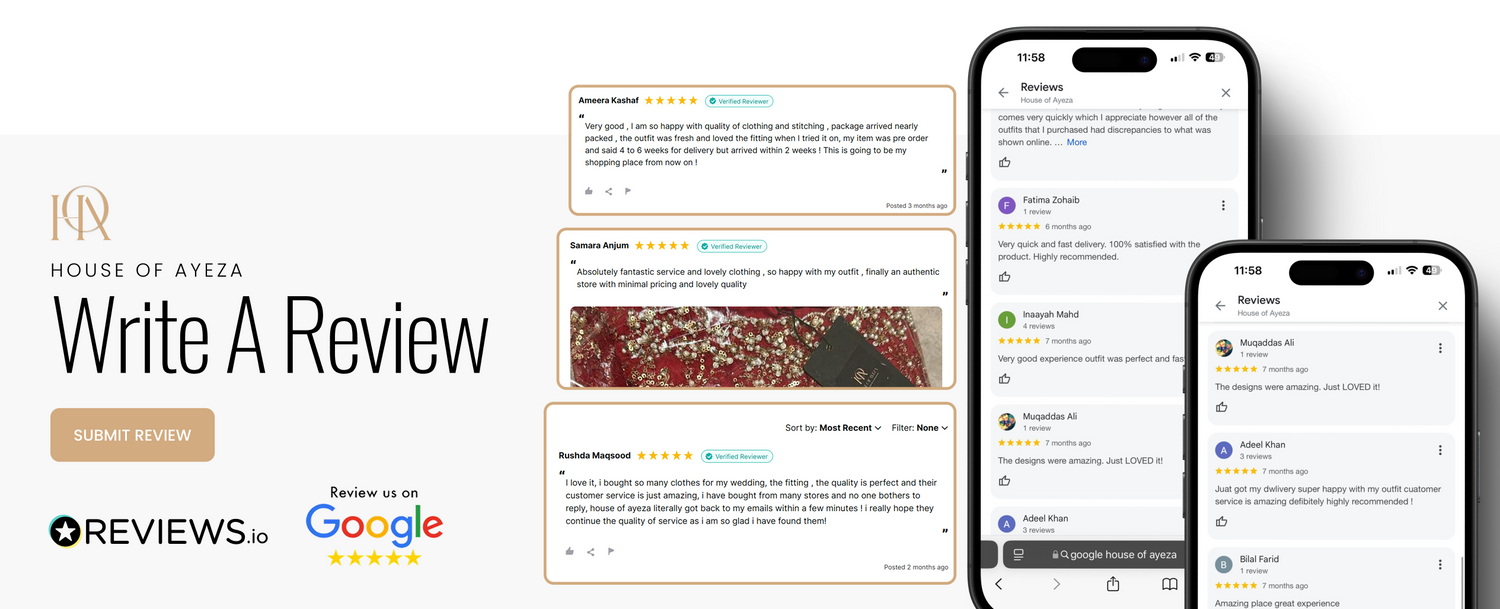Like Ameera Kashaf's review with thumbs-up icon
The height and width of the screenshot is (609, 1500).
click(588, 191)
